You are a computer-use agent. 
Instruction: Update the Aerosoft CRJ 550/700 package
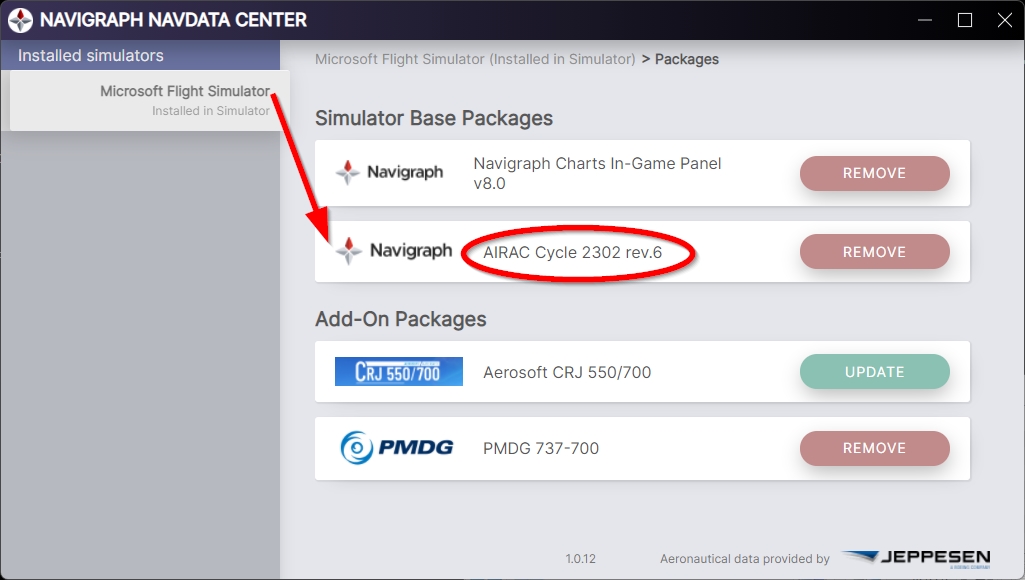(x=875, y=371)
